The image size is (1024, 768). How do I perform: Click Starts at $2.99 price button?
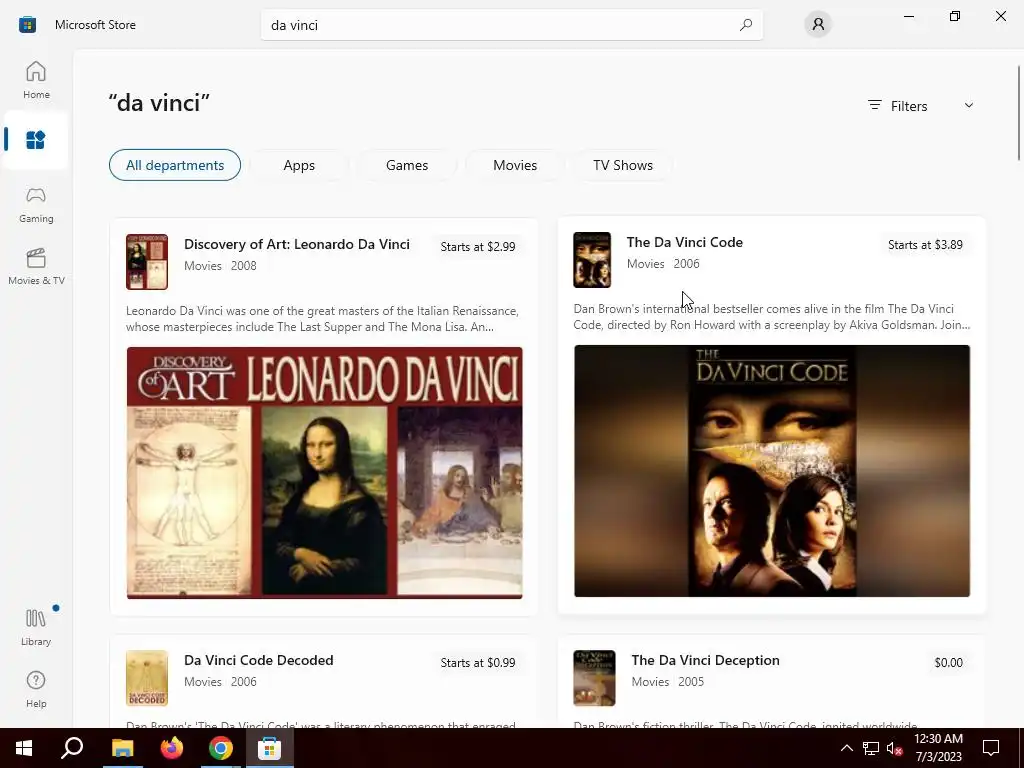coord(477,247)
